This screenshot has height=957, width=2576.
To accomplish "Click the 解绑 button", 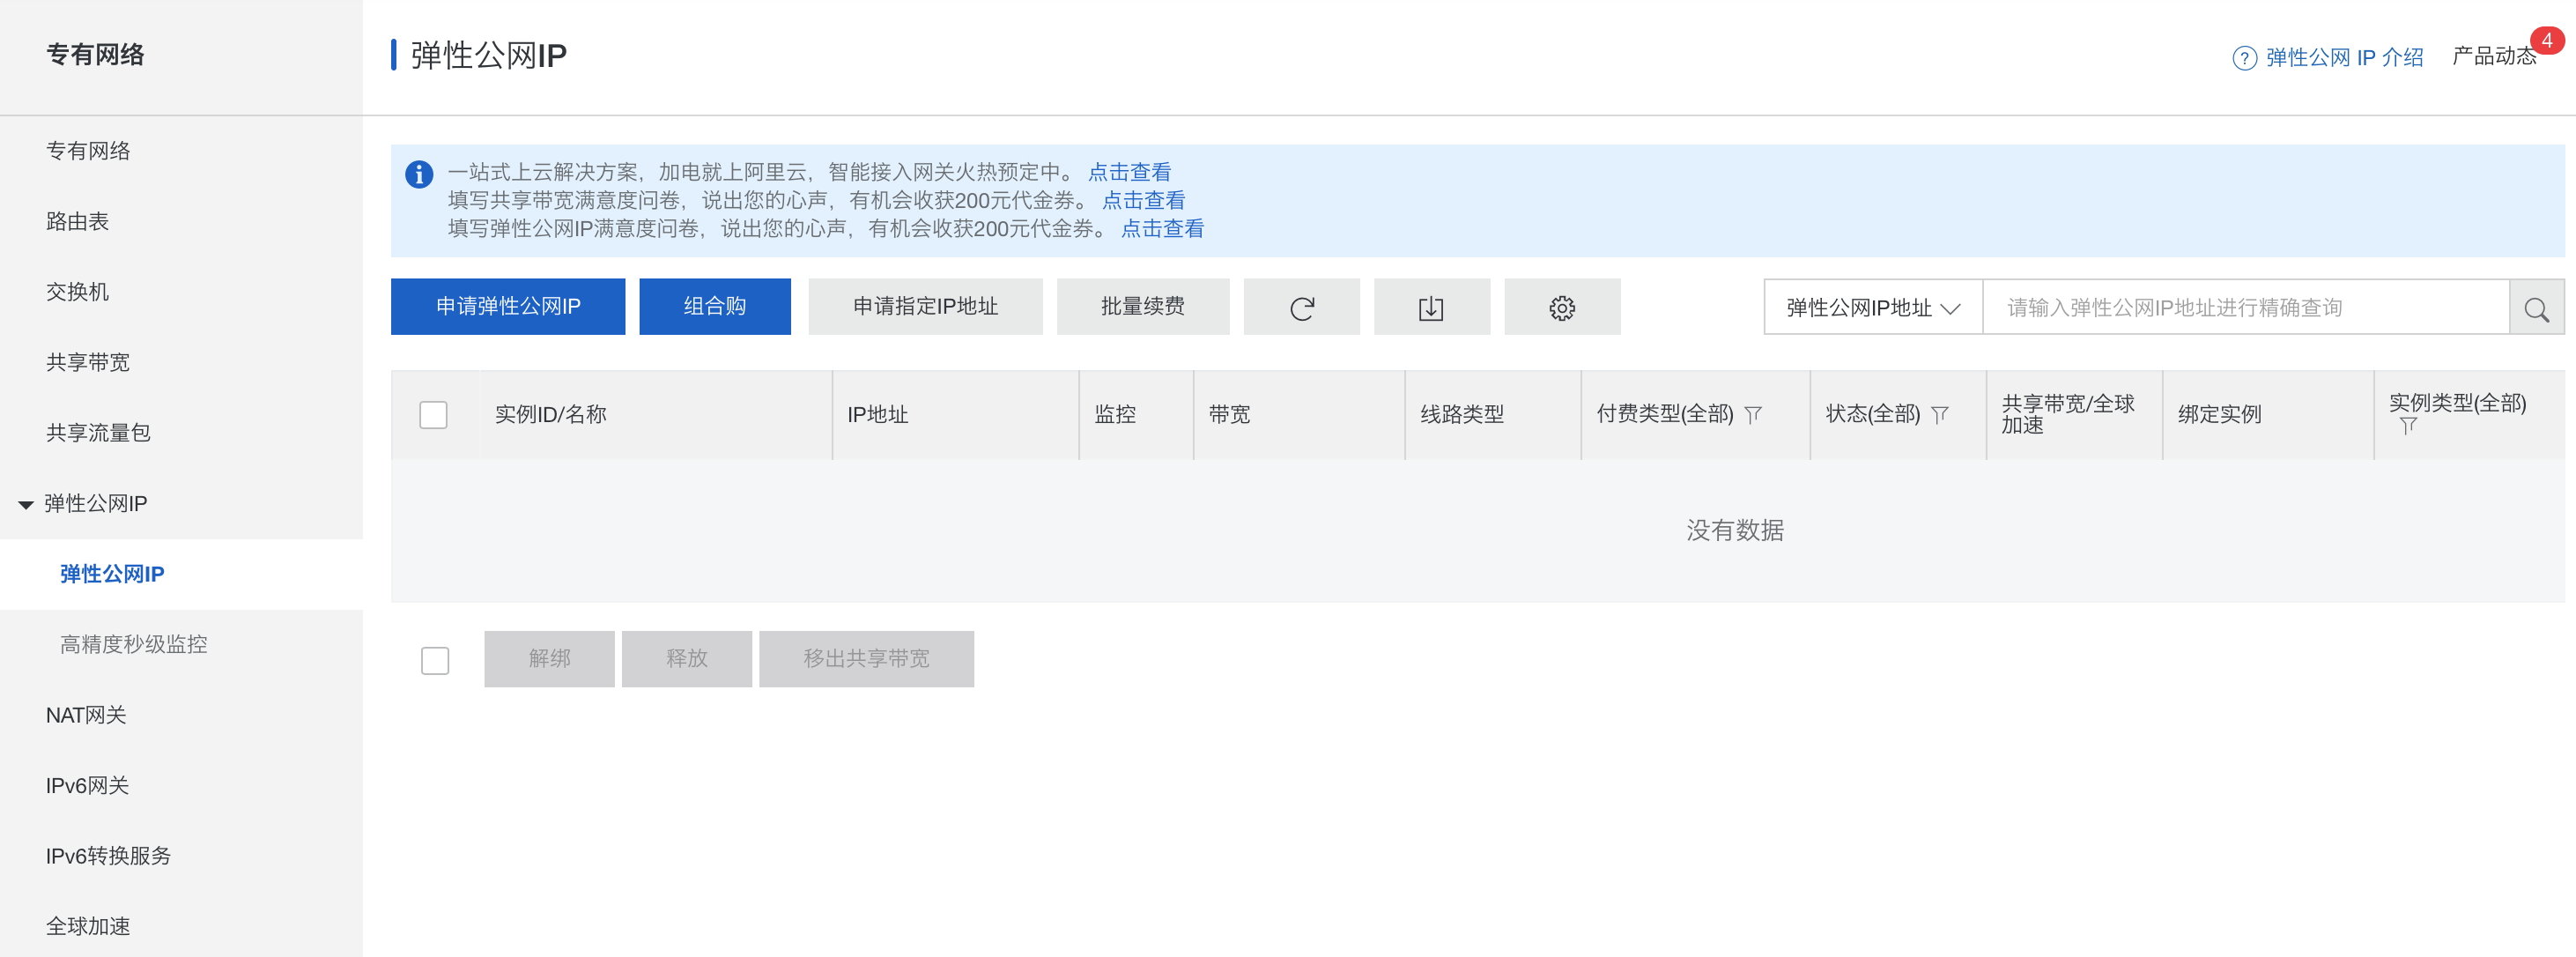I will coord(549,659).
